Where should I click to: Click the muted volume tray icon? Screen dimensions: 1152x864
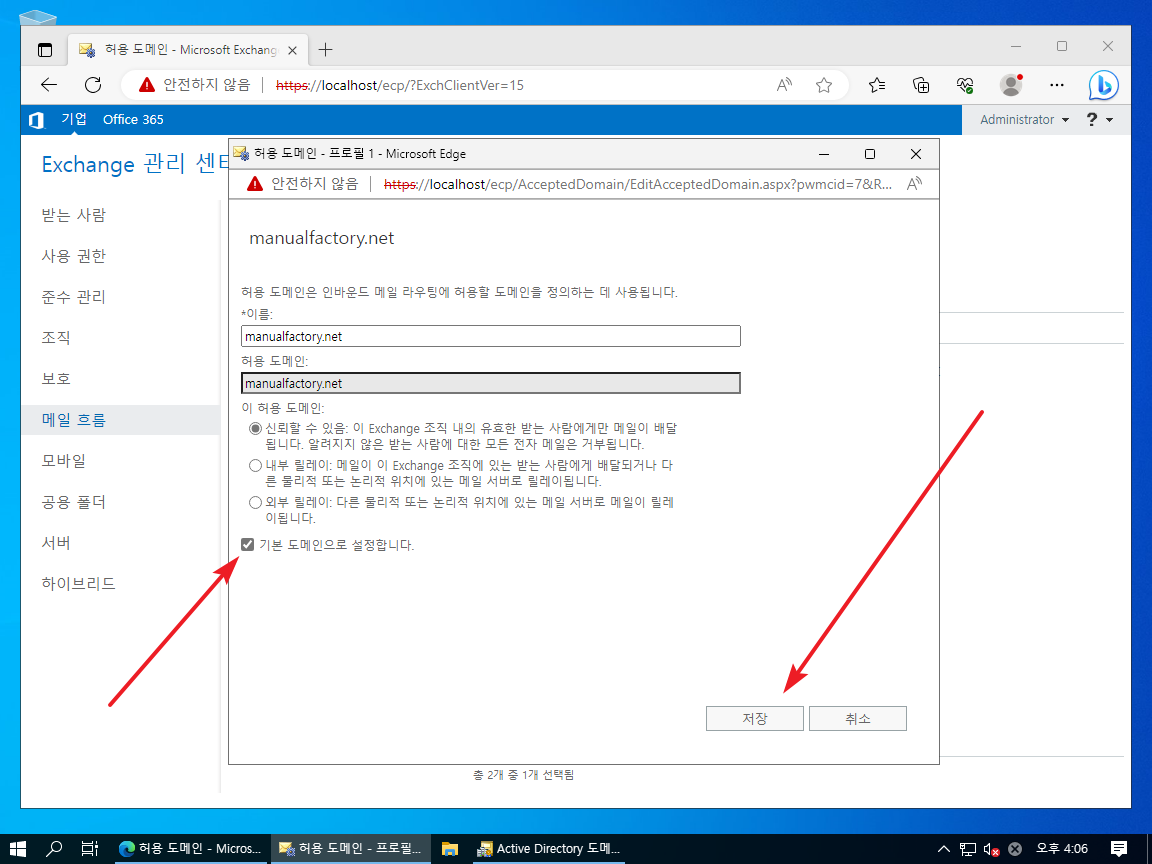[x=991, y=849]
